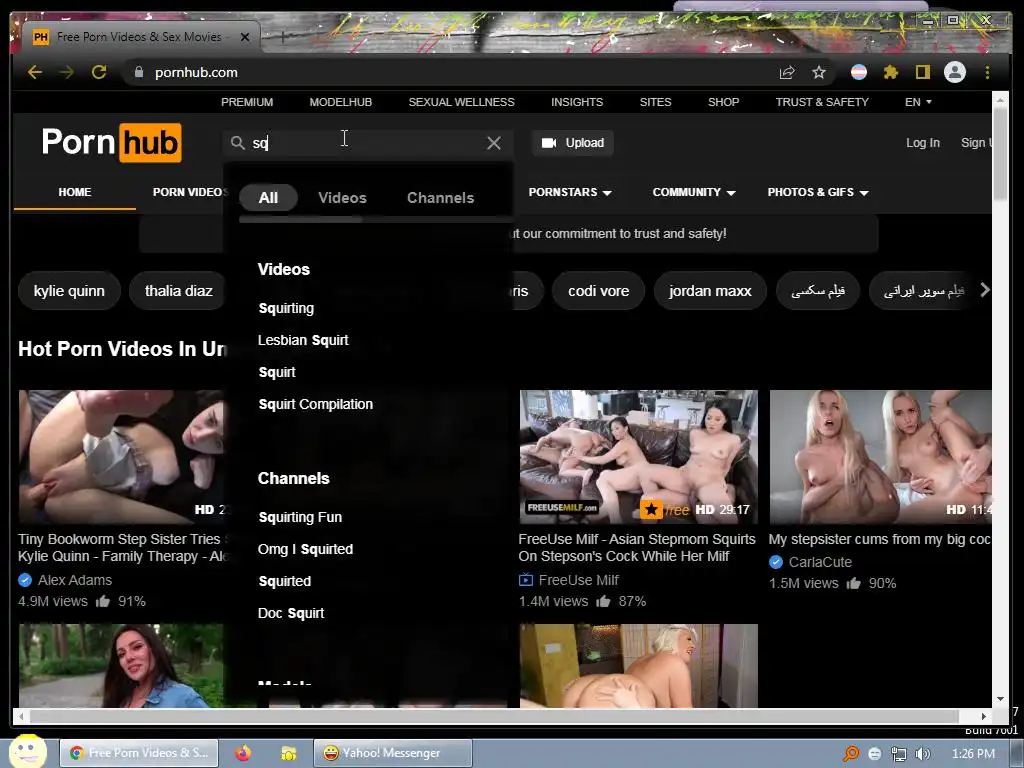Open the striped round extension icon
The height and width of the screenshot is (768, 1024).
tap(859, 72)
